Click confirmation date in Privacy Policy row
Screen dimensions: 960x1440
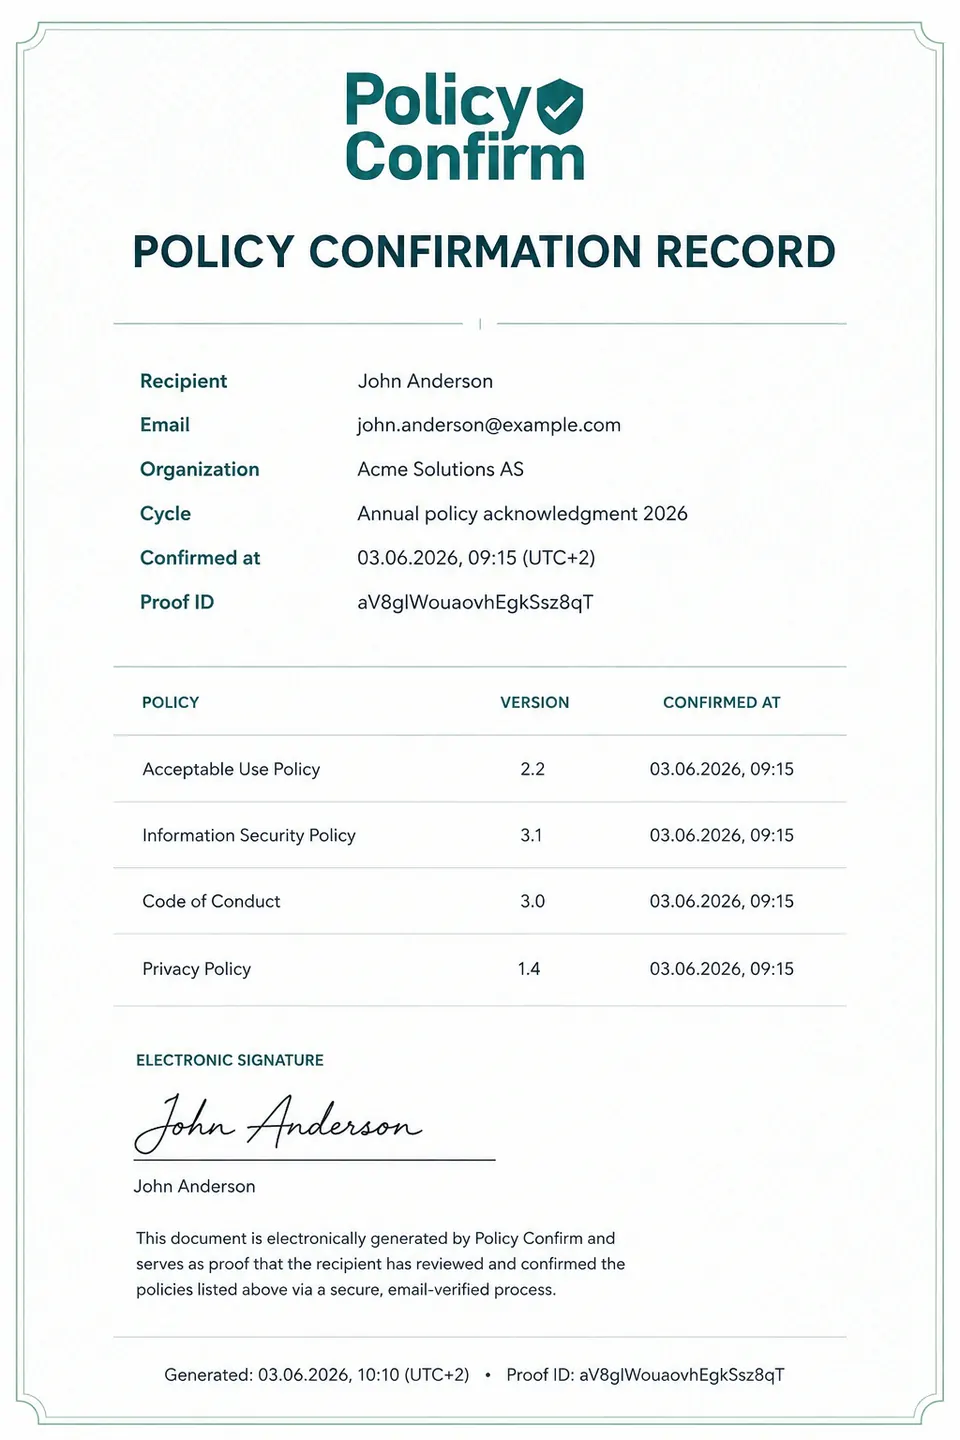pos(721,968)
